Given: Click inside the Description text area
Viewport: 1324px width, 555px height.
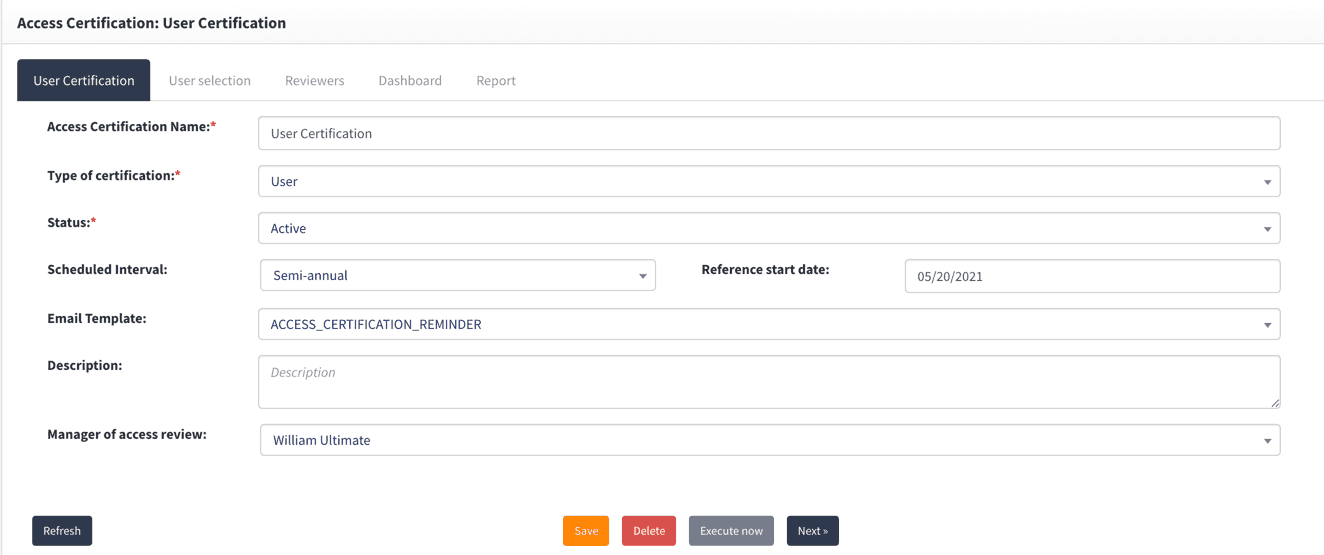Looking at the screenshot, I should [768, 381].
